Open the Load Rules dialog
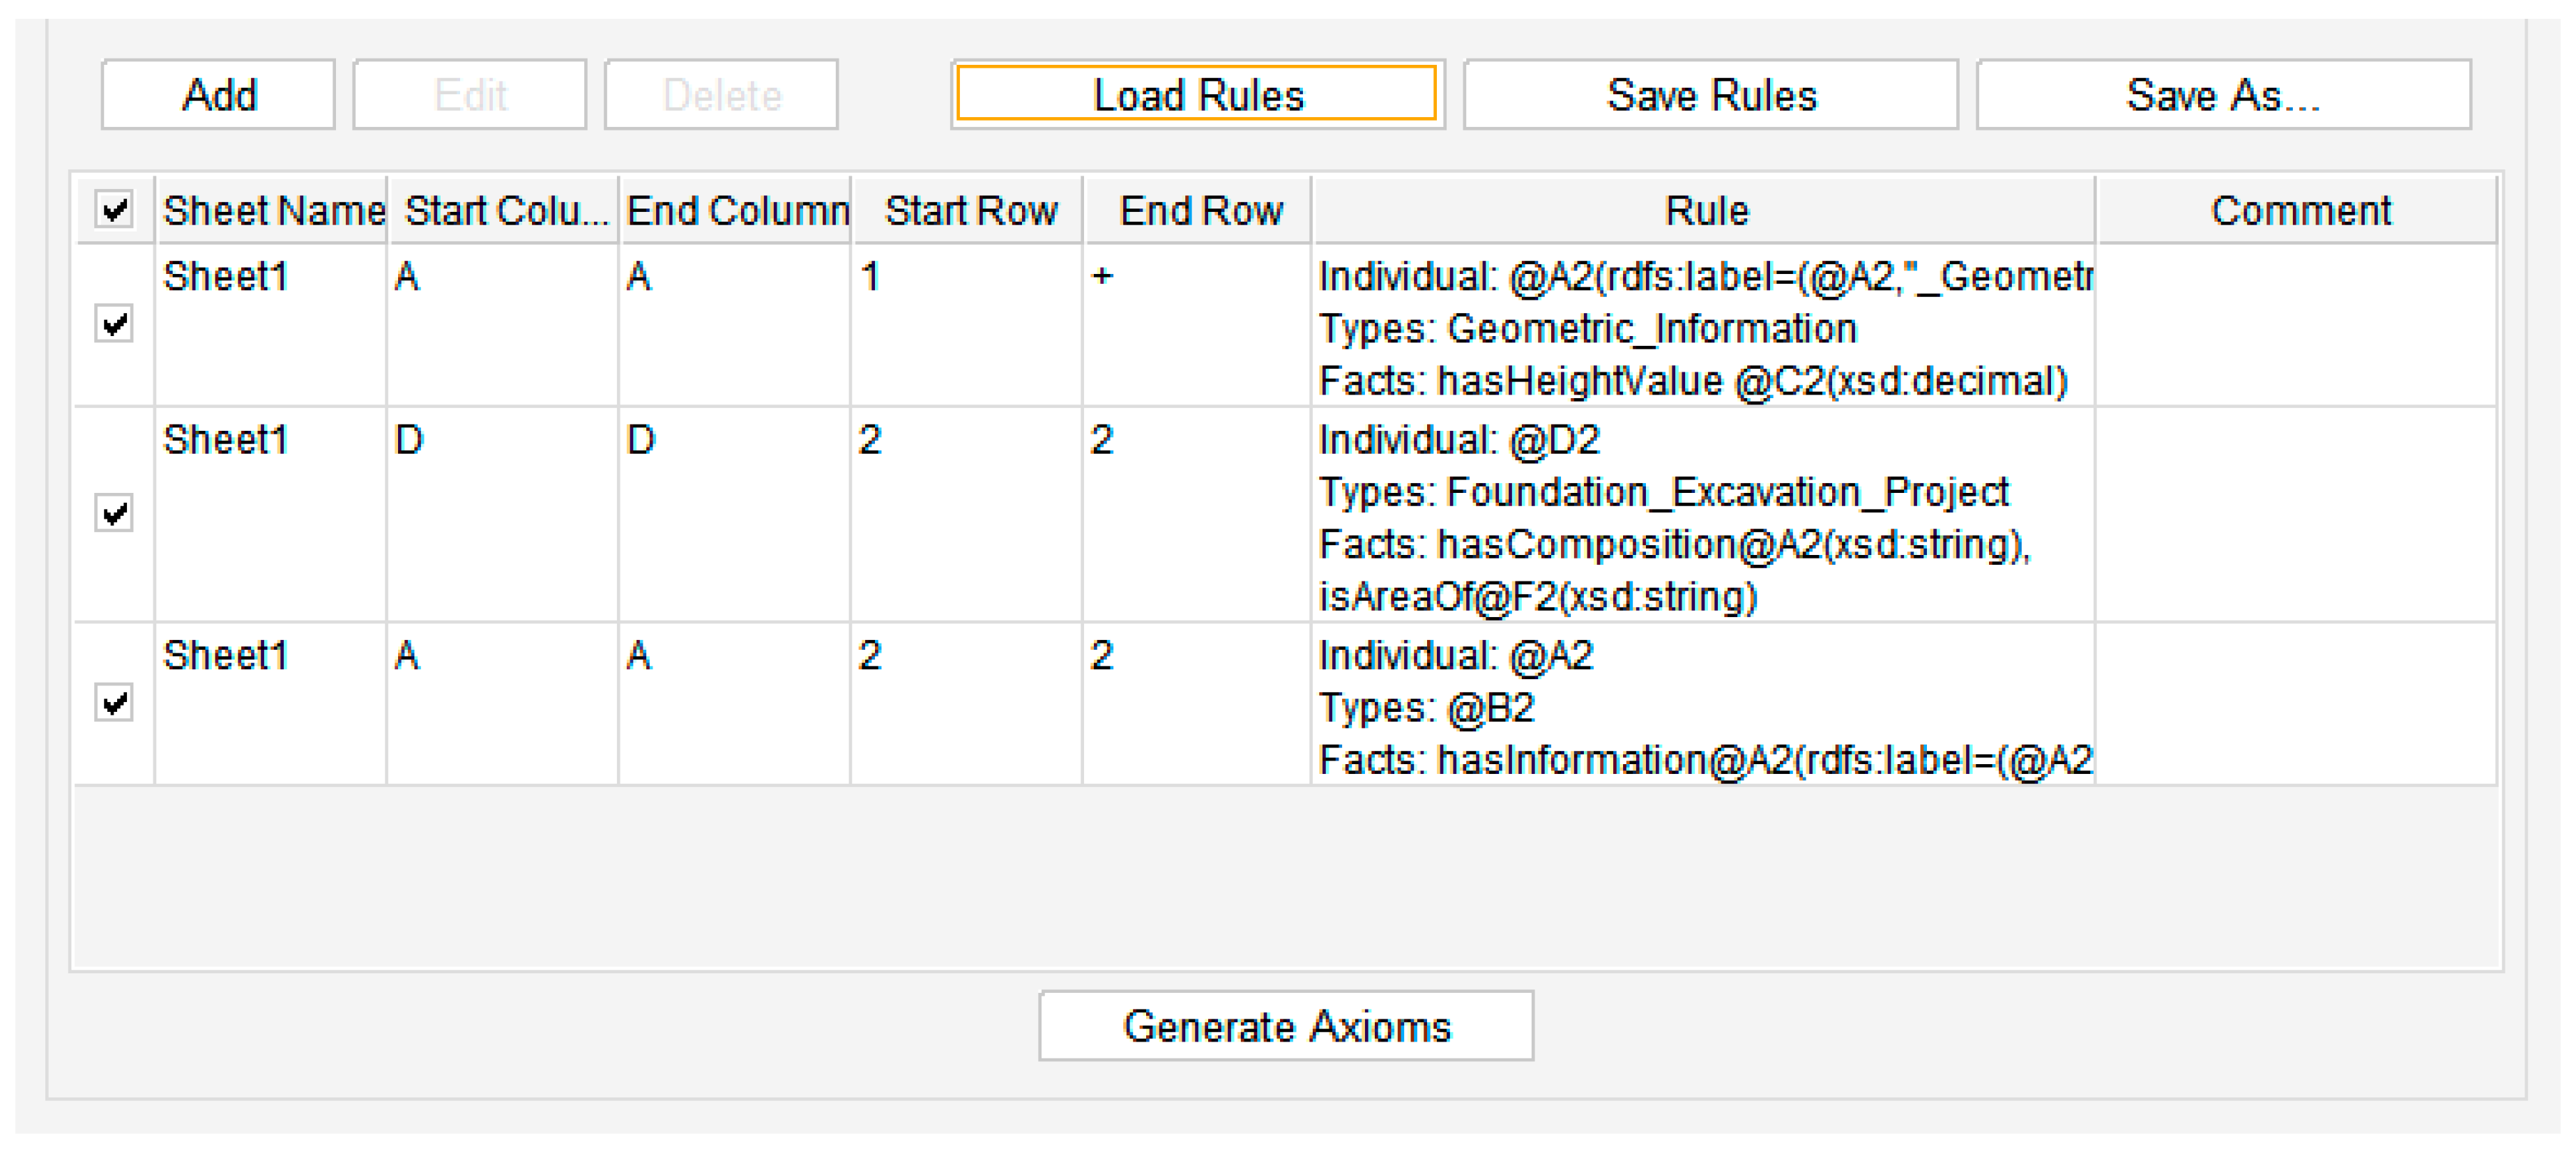The width and height of the screenshot is (2576, 1149). 1197,95
